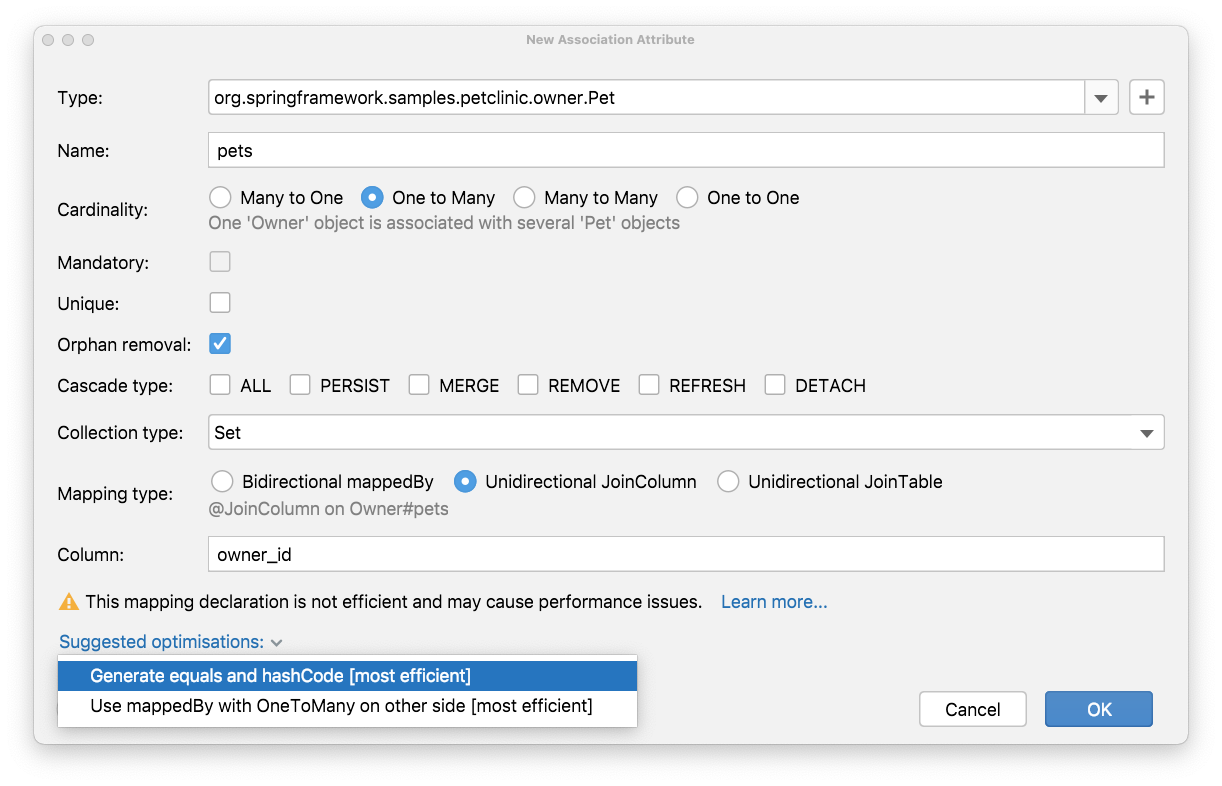
Task: Disable Orphan removal
Action: pos(220,343)
